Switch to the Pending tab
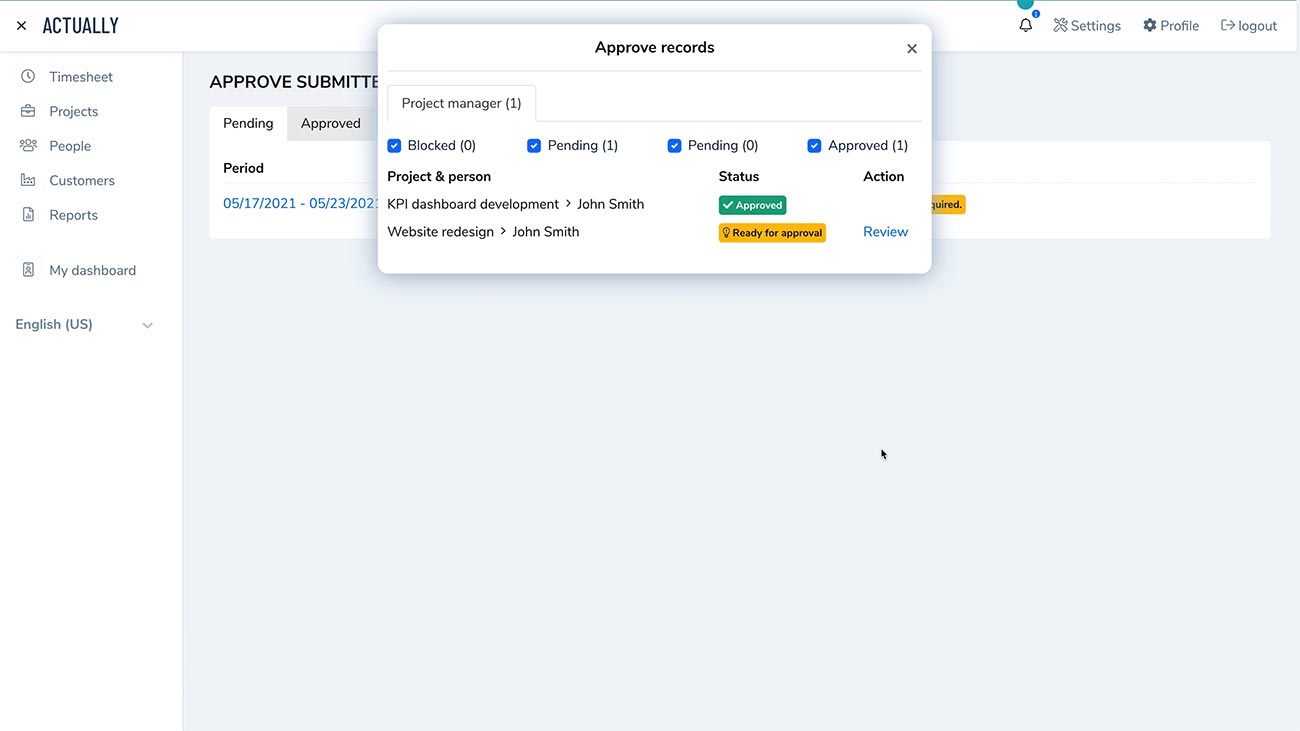The image size is (1300, 731). click(x=248, y=123)
